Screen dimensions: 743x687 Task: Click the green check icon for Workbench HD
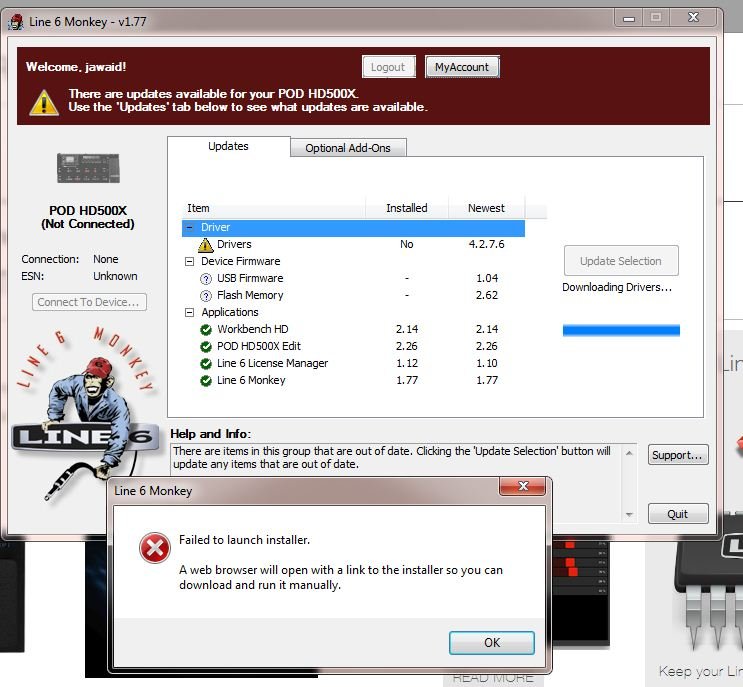pyautogui.click(x=206, y=330)
